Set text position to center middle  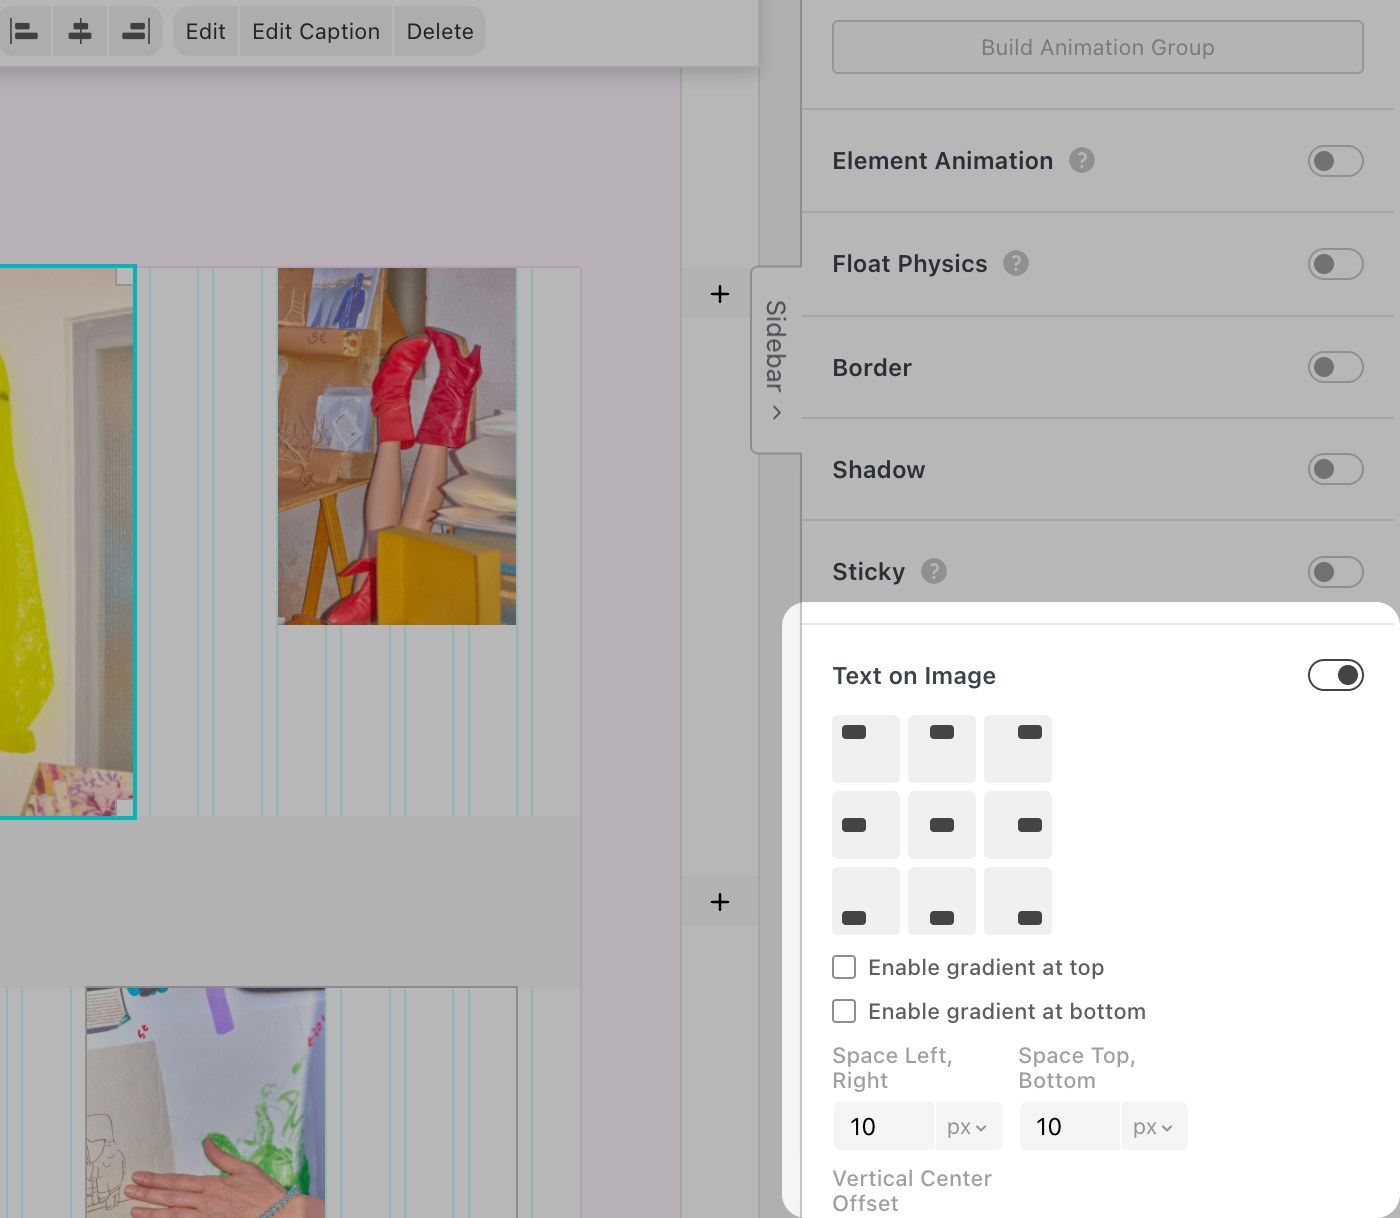tap(941, 825)
